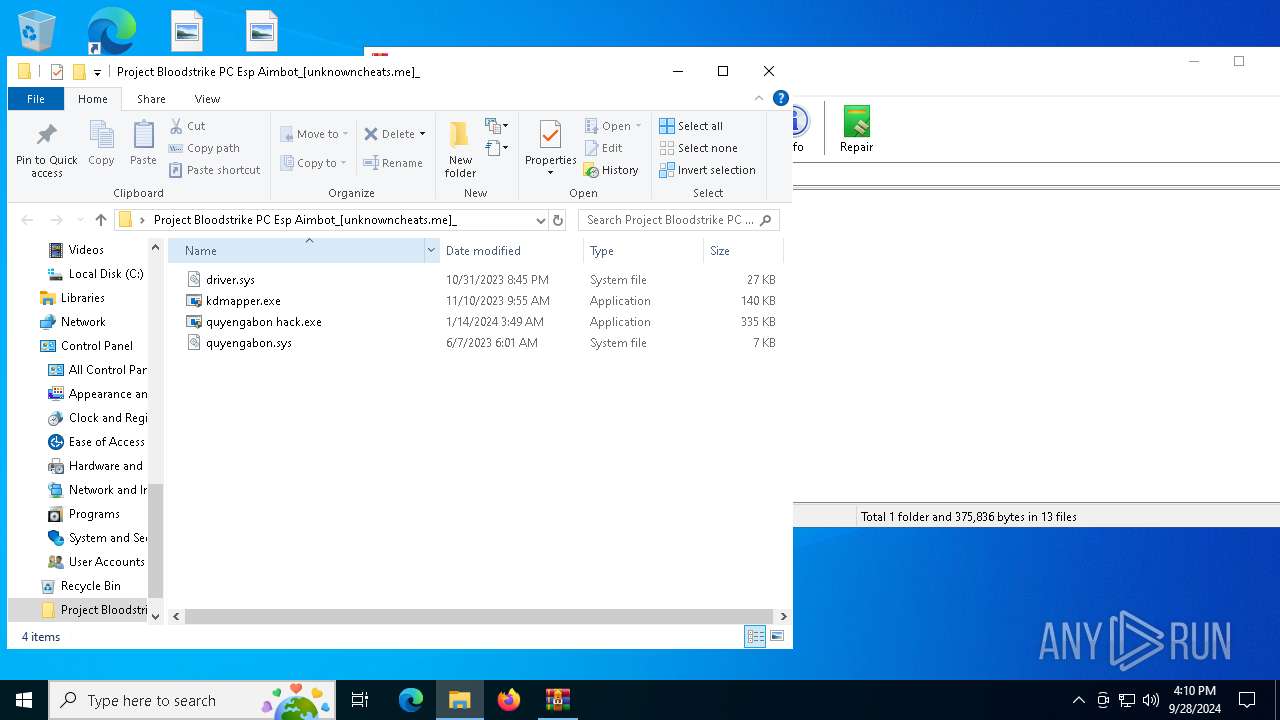Click the address bar path
Screen dimensions: 1280x720
pos(305,220)
